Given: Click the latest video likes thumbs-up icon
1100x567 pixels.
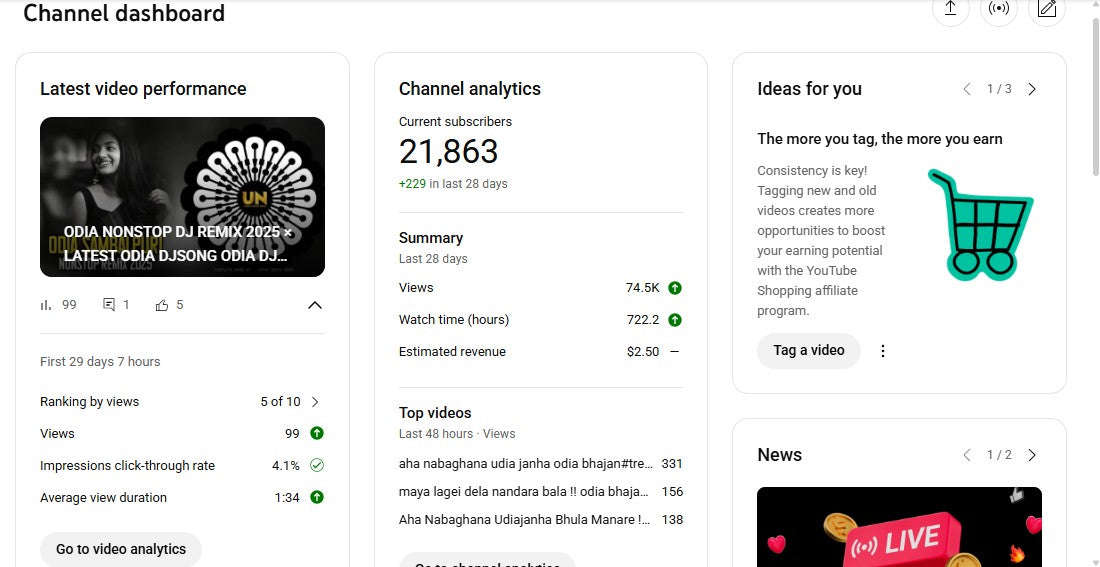Looking at the screenshot, I should point(162,305).
